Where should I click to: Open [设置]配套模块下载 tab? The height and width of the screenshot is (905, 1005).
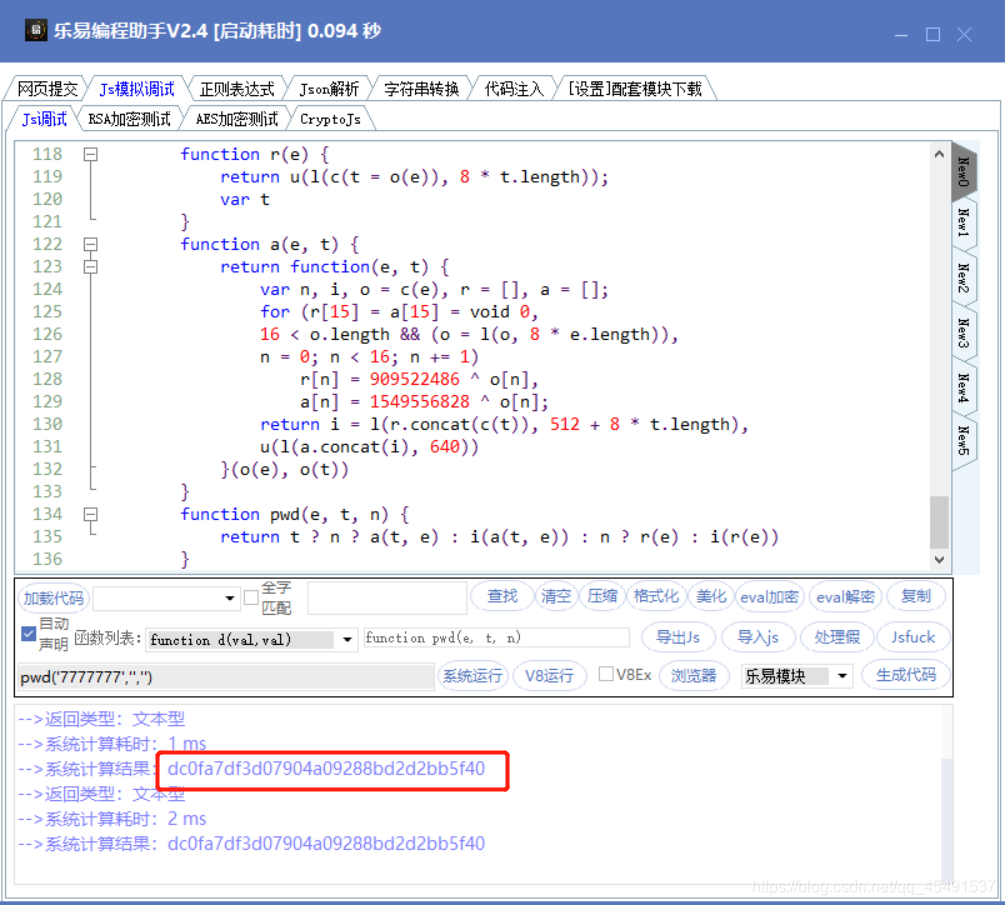click(635, 89)
